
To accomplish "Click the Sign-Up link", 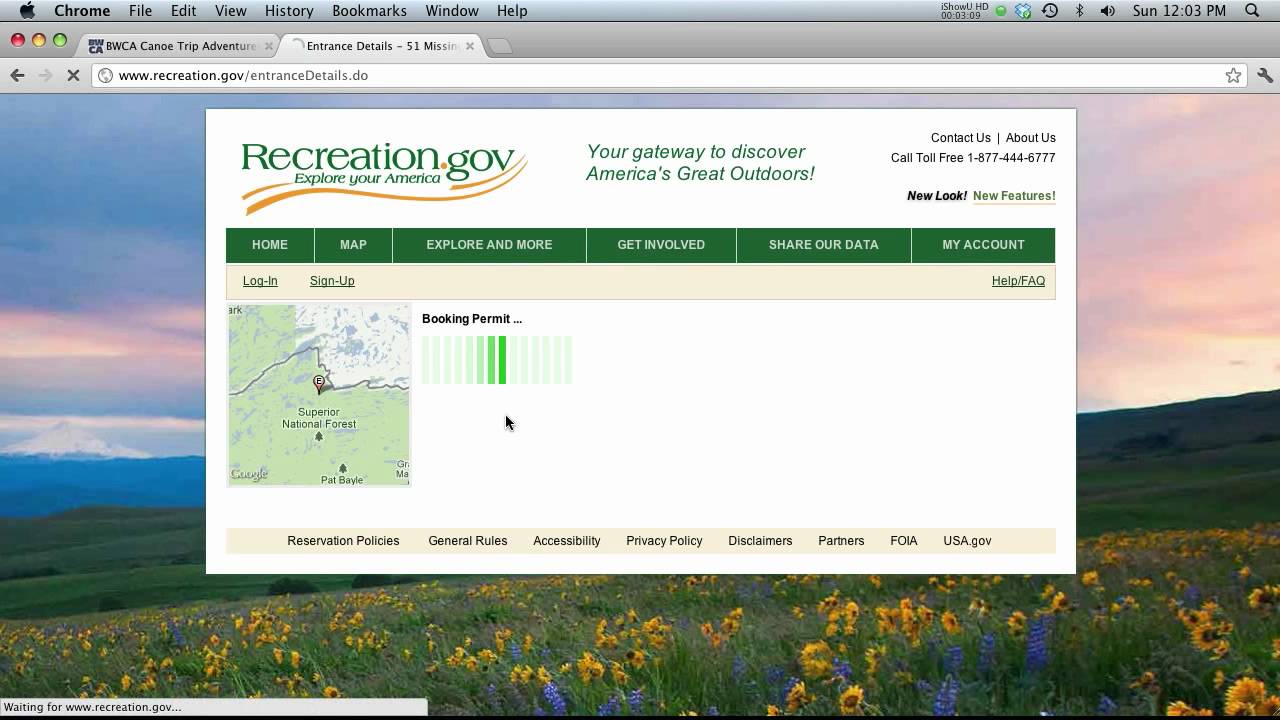I will pos(332,281).
